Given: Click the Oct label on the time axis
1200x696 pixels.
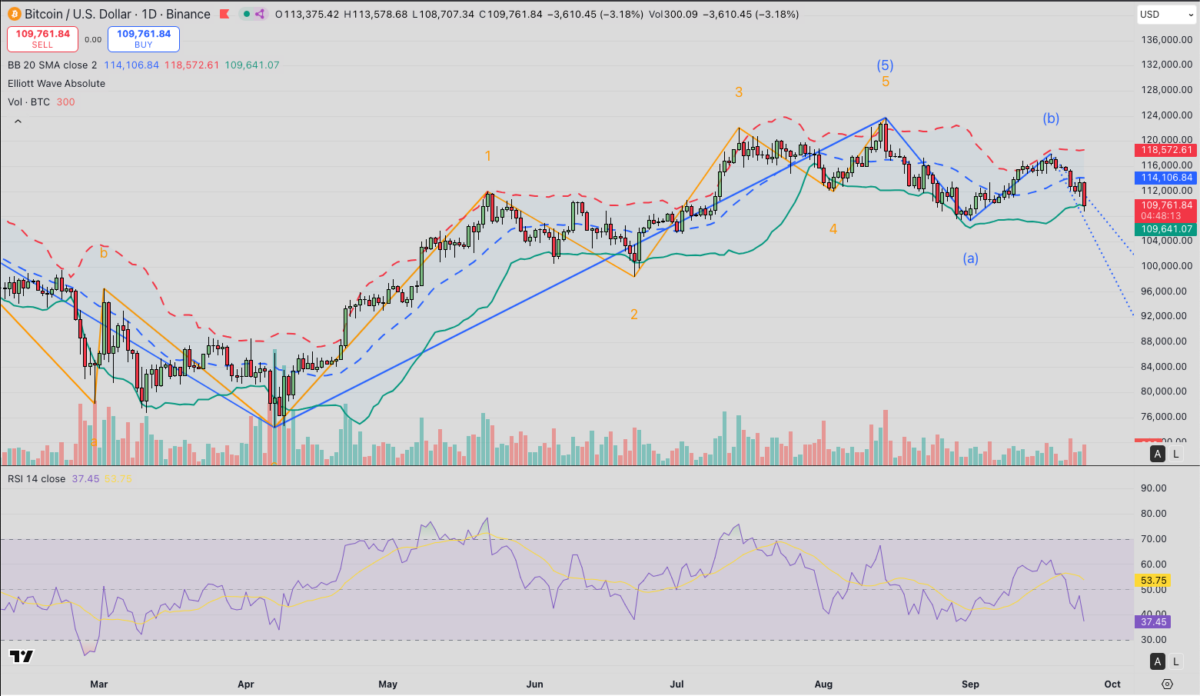Looking at the screenshot, I should pyautogui.click(x=1113, y=684).
